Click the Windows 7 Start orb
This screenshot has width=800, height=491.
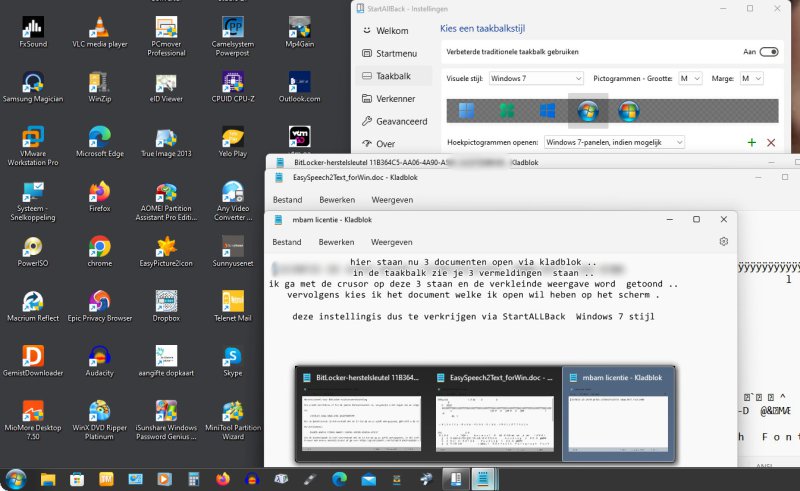click(16, 479)
